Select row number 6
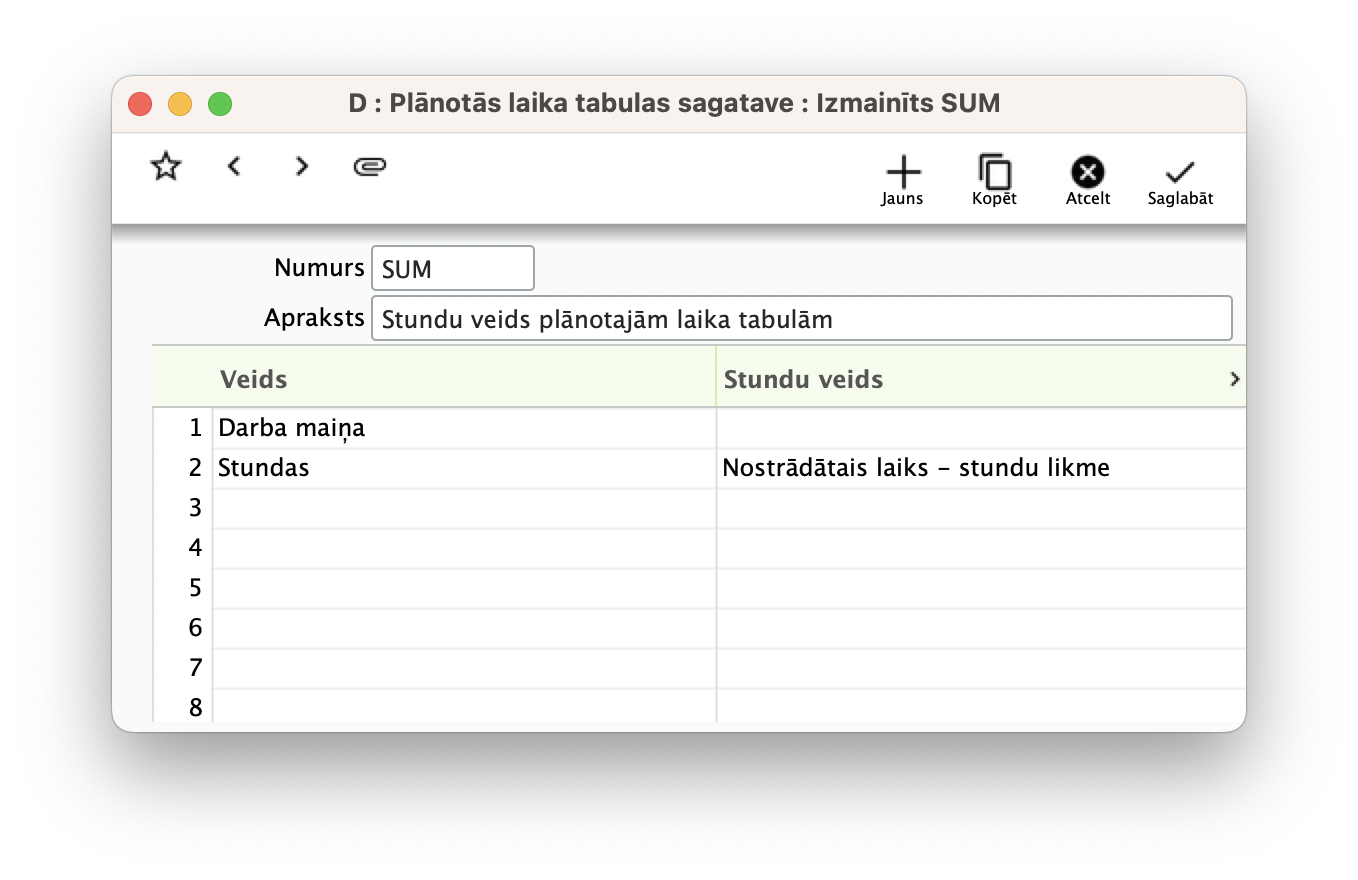 point(184,628)
